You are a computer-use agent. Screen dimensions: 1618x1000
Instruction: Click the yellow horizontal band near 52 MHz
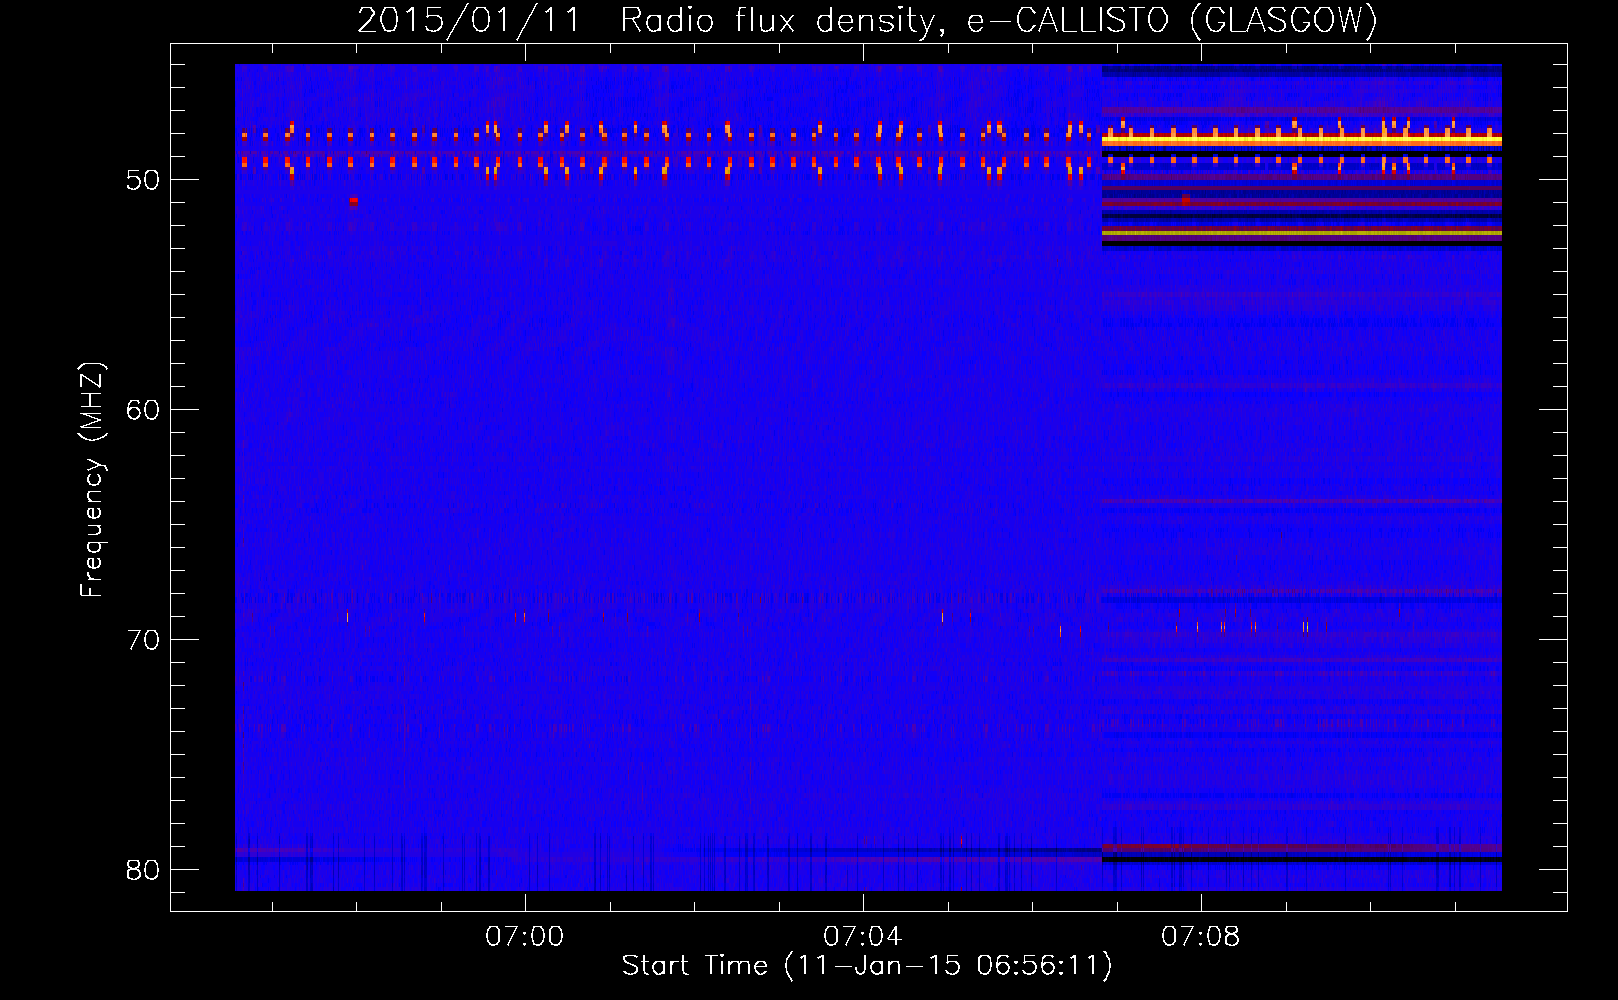1302,233
